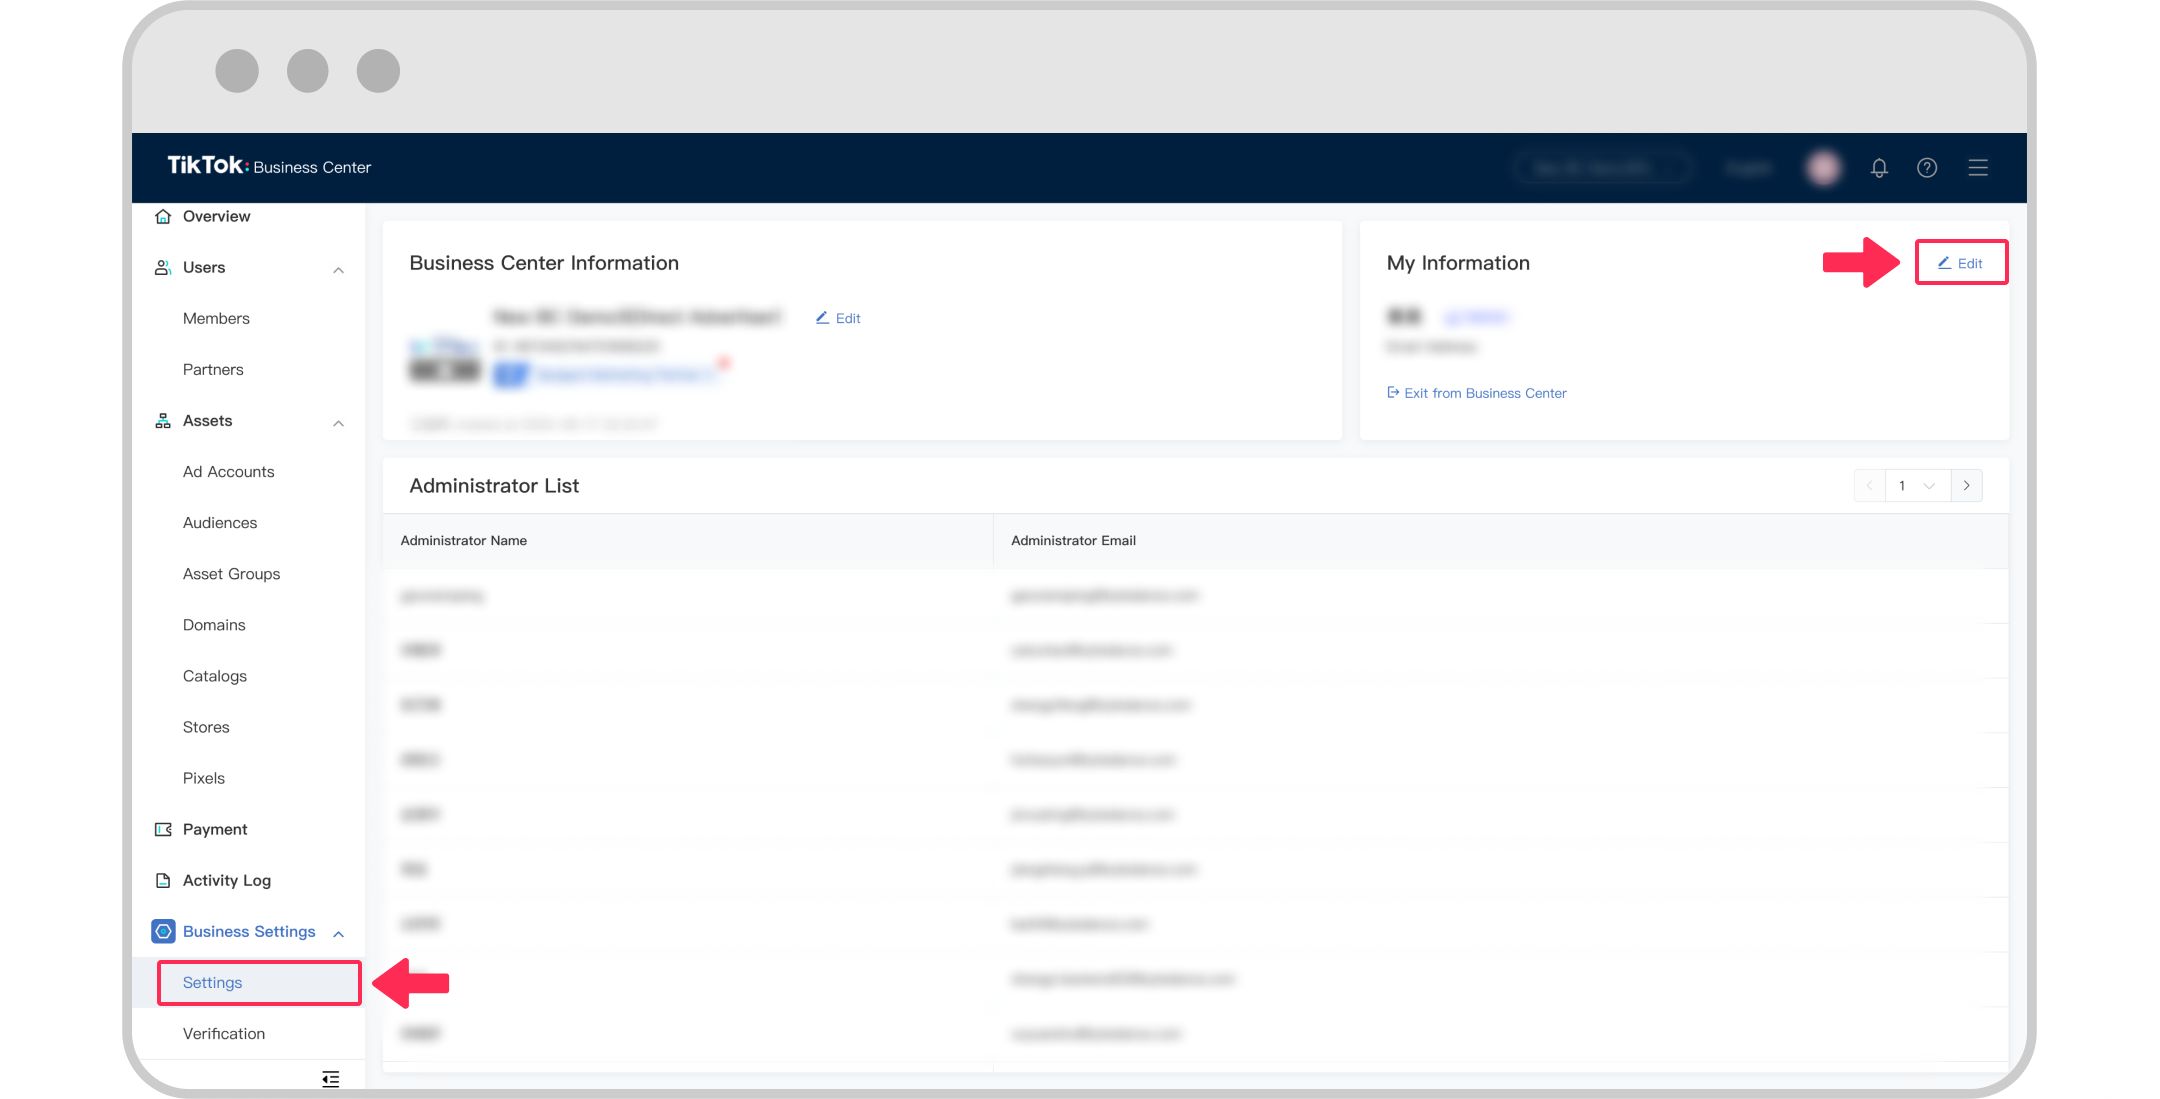The height and width of the screenshot is (1099, 2160).
Task: Click the Payment card icon in sidebar
Action: 163,829
